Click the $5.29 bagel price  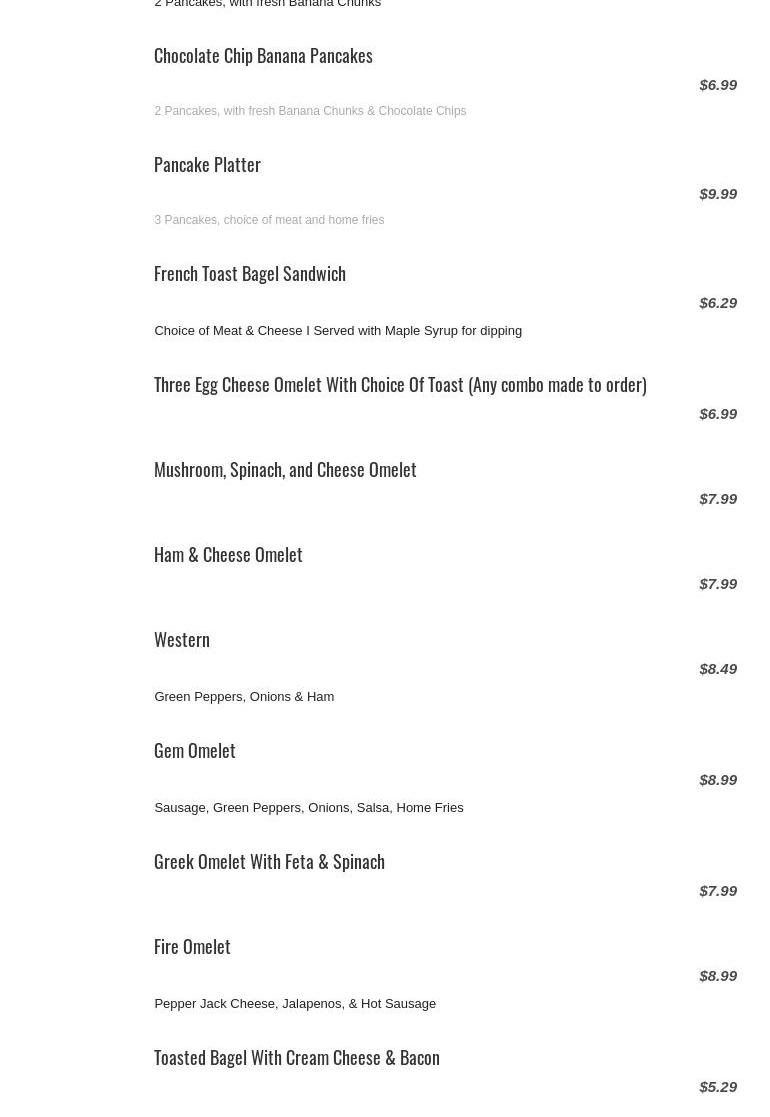tap(718, 1087)
